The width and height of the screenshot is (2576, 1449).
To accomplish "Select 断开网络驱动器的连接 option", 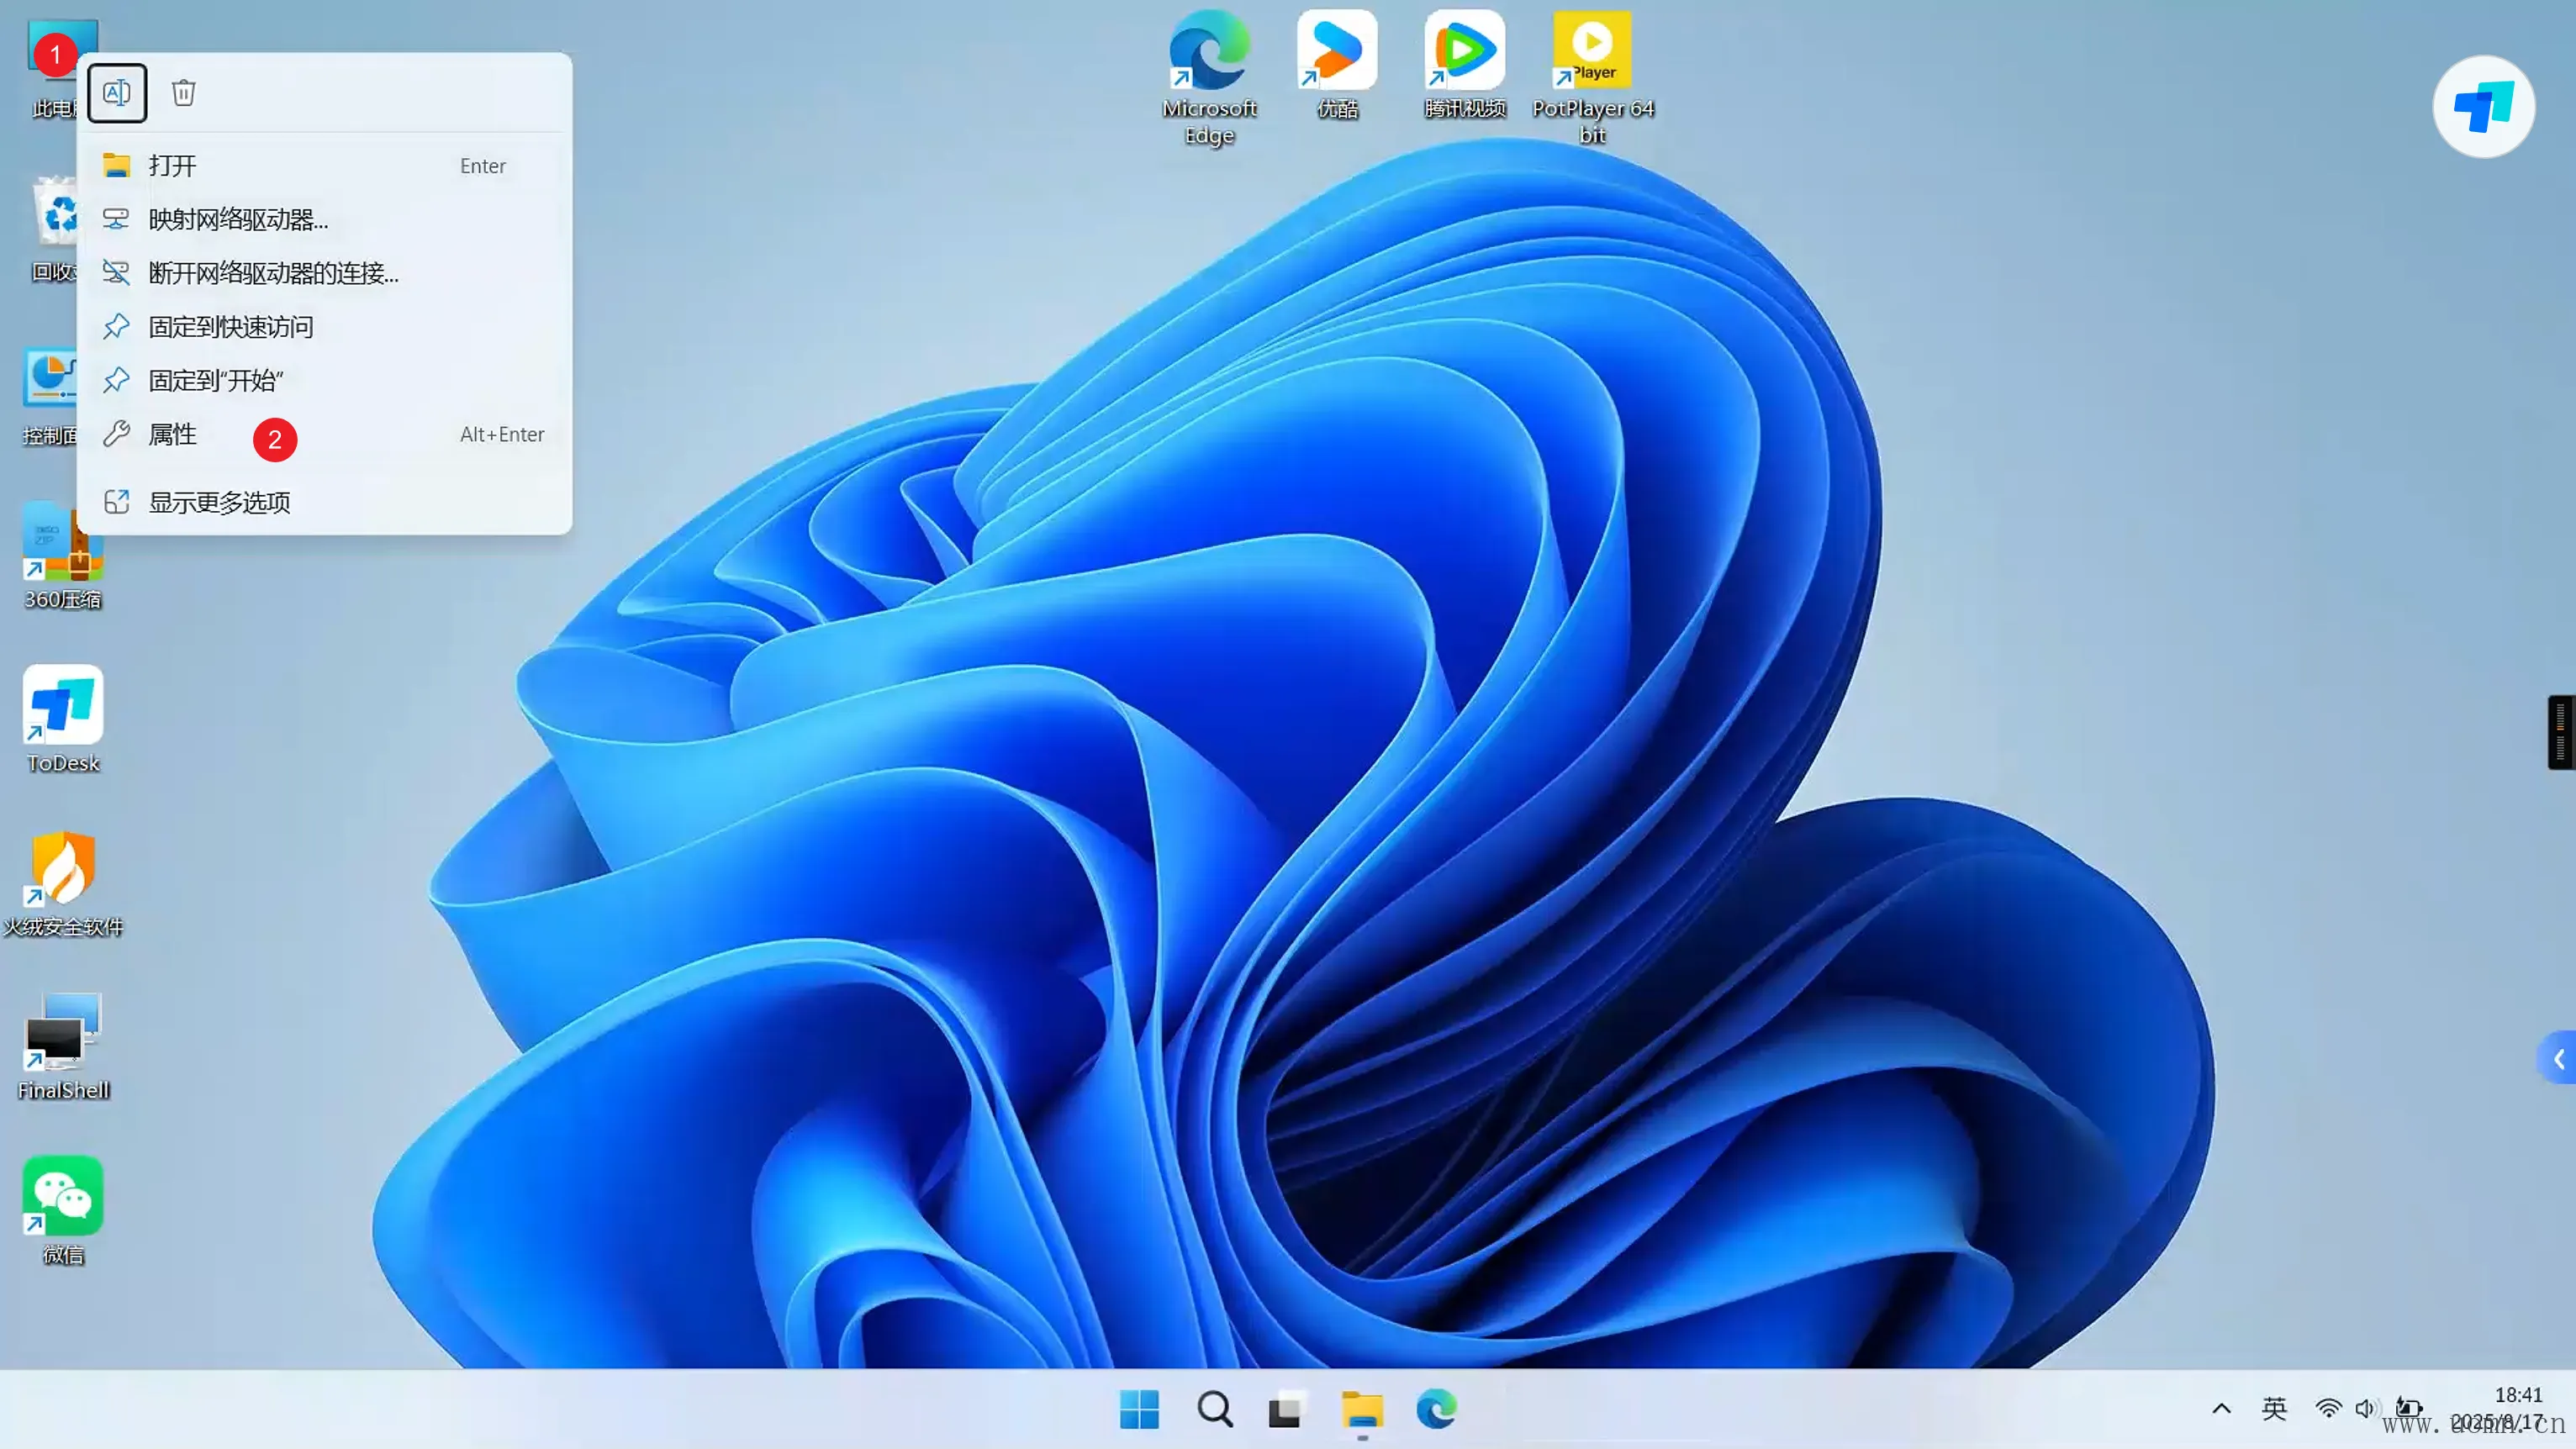I will pos(273,273).
